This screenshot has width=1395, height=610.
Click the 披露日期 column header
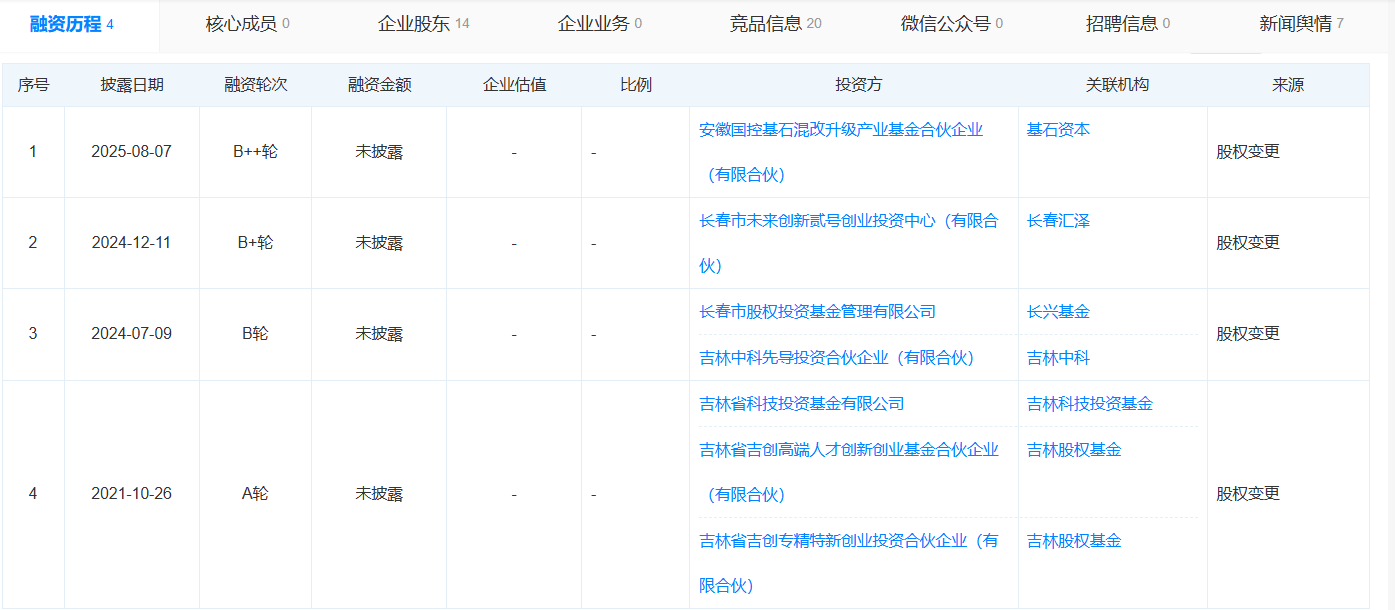(132, 85)
